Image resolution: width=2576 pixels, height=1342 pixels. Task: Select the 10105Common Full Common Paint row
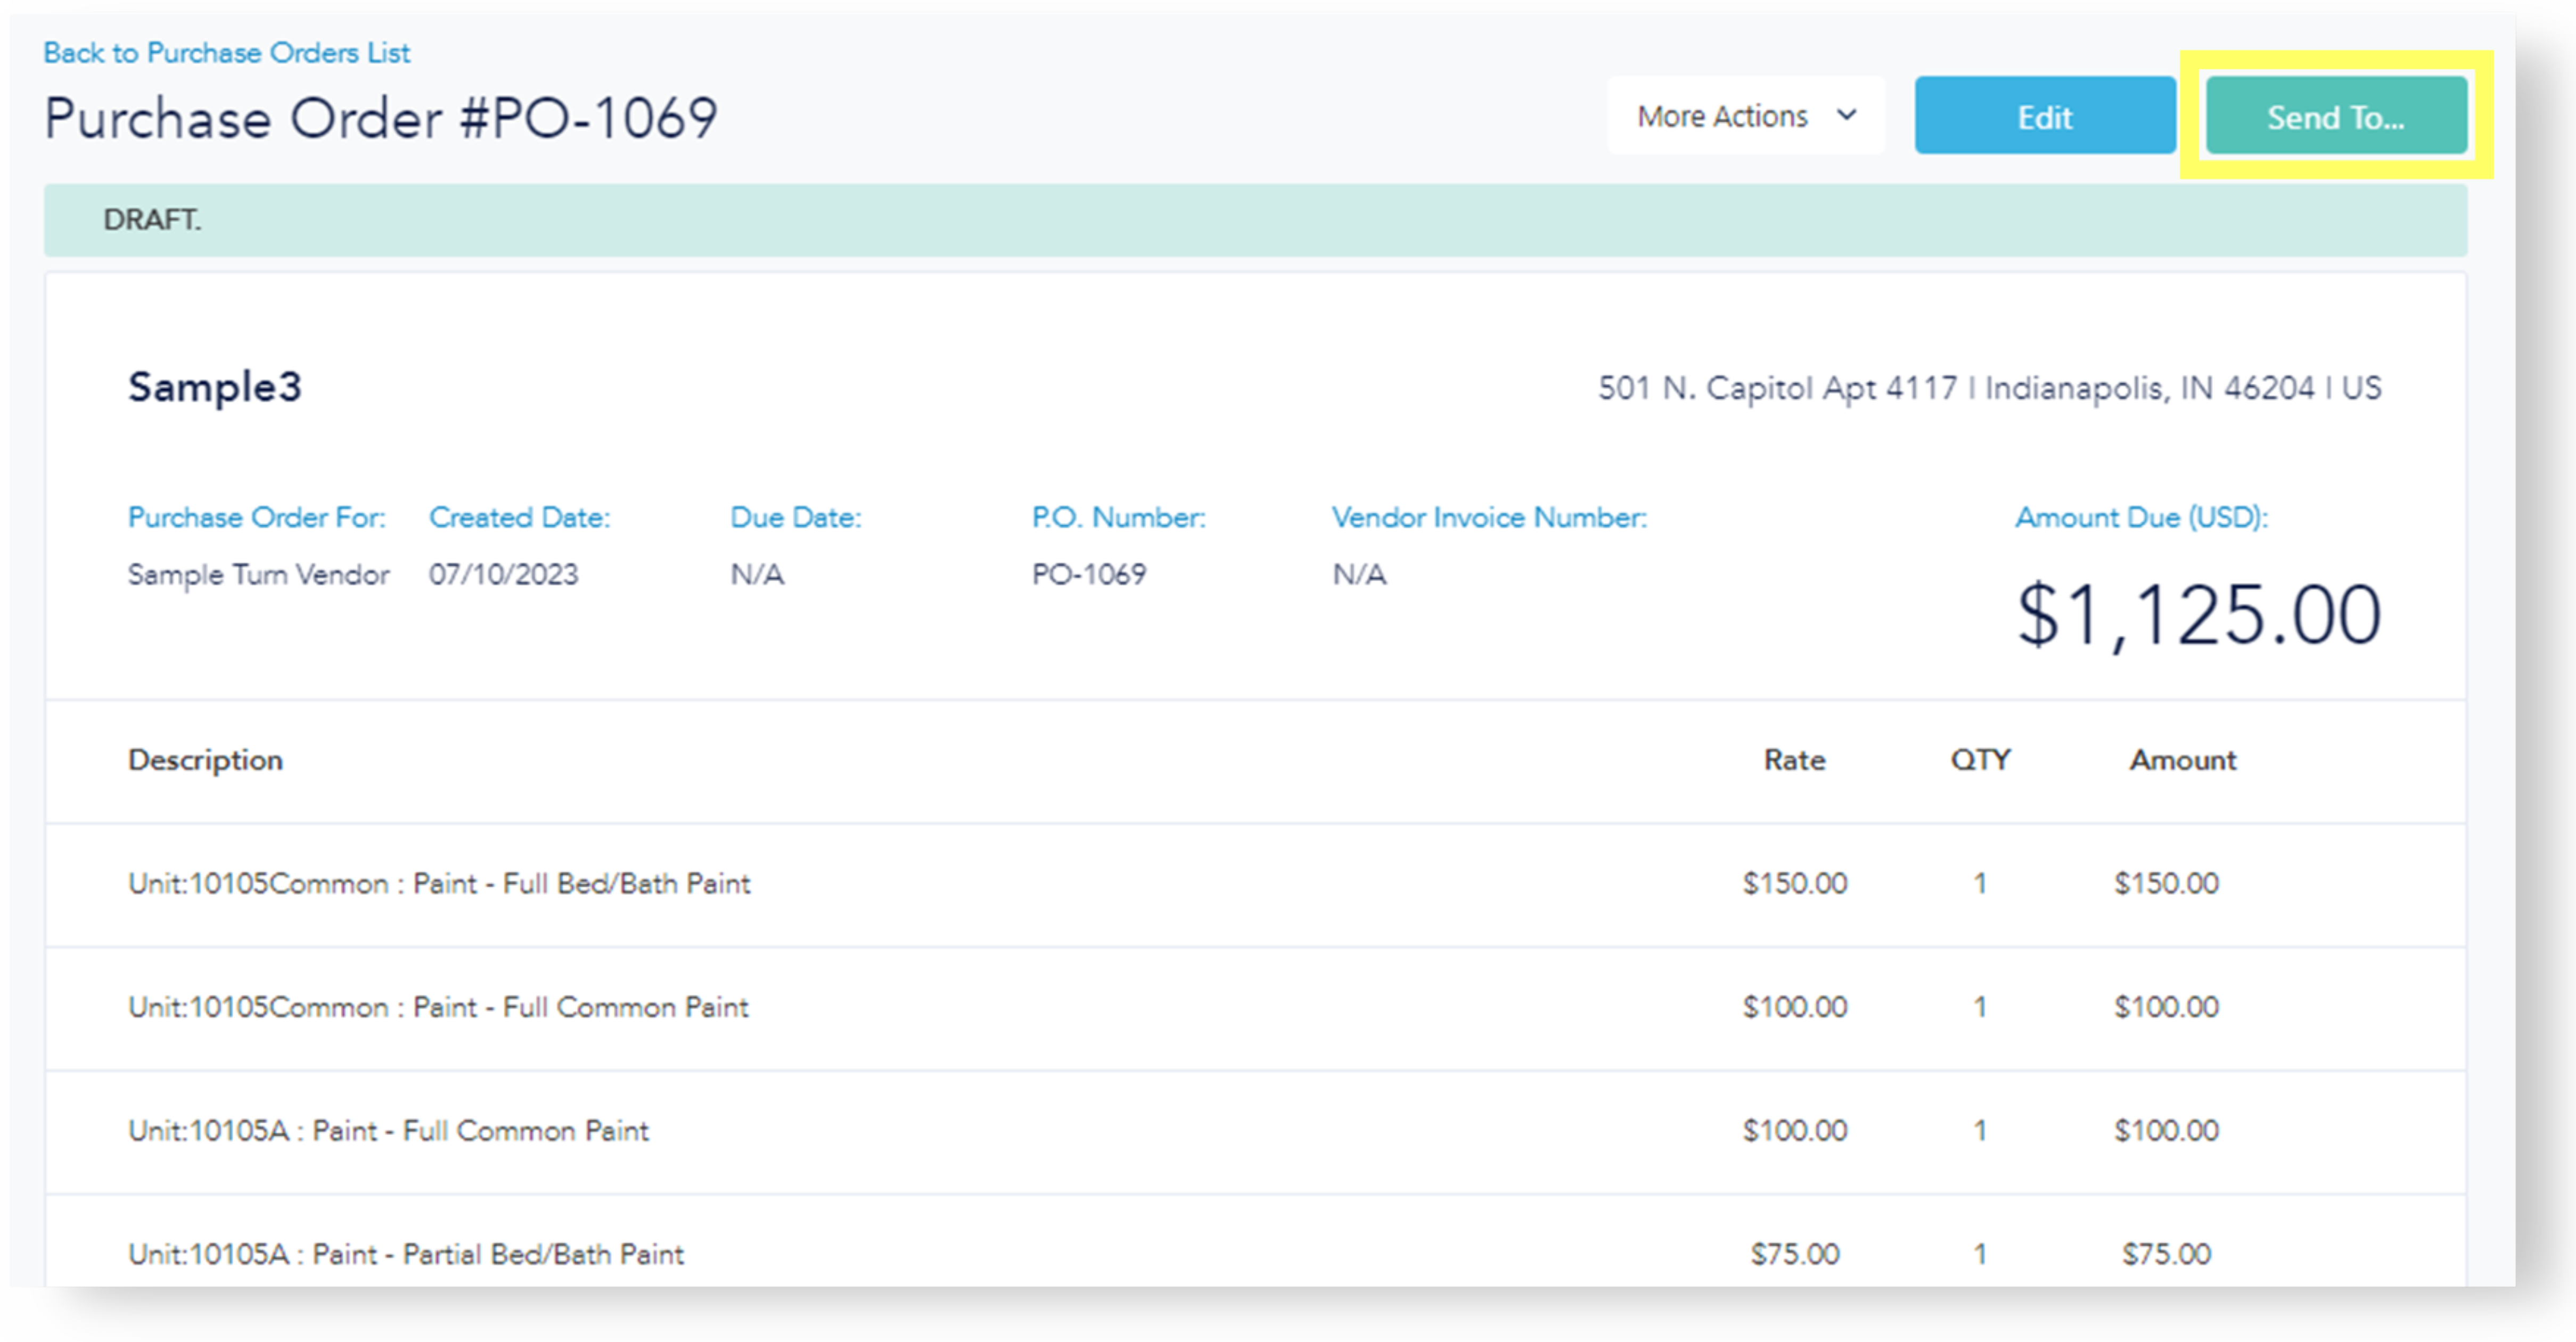pyautogui.click(x=437, y=1007)
